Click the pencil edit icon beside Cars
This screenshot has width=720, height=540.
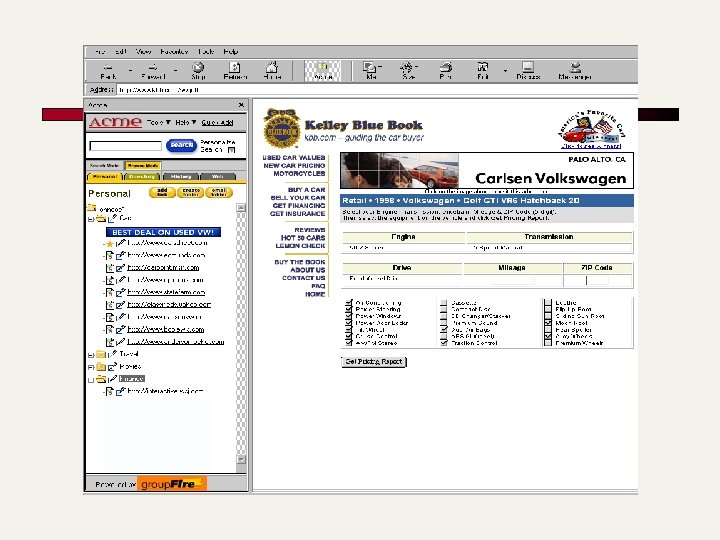(x=112, y=219)
